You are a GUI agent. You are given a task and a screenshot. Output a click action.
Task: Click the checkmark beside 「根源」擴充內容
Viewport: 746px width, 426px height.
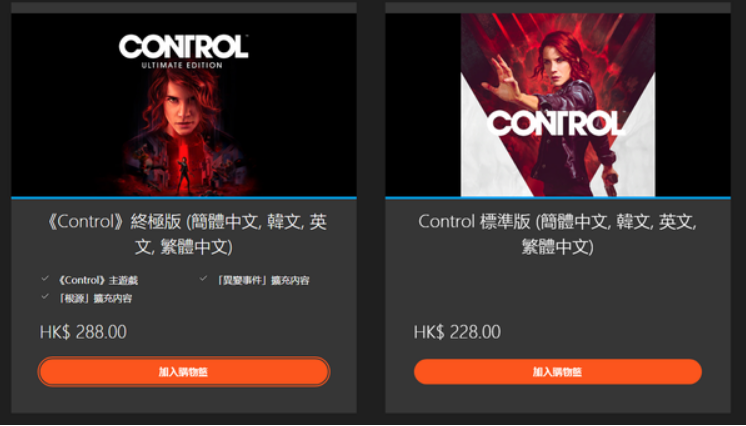pyautogui.click(x=45, y=296)
